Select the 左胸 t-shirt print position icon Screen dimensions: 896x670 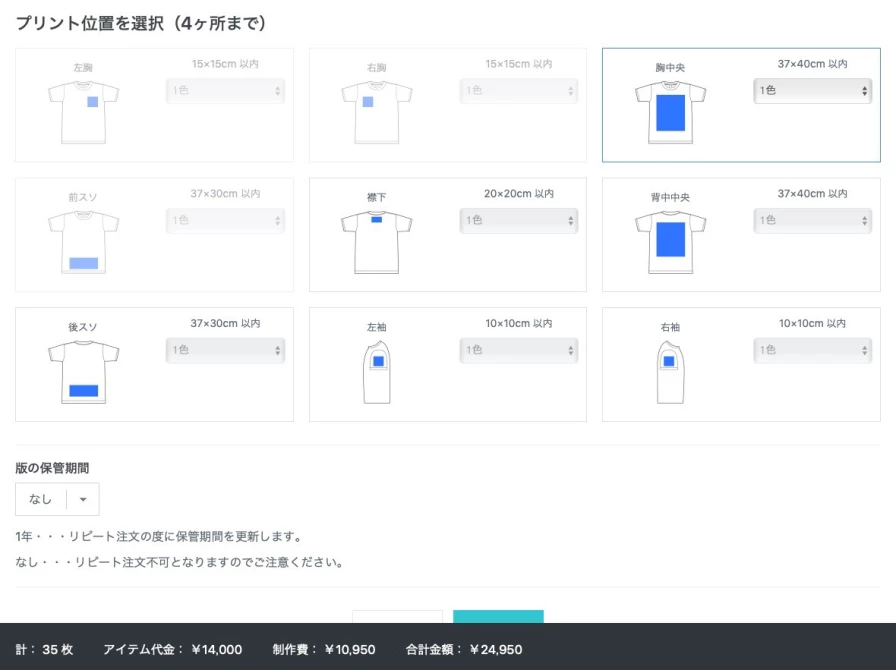(84, 112)
